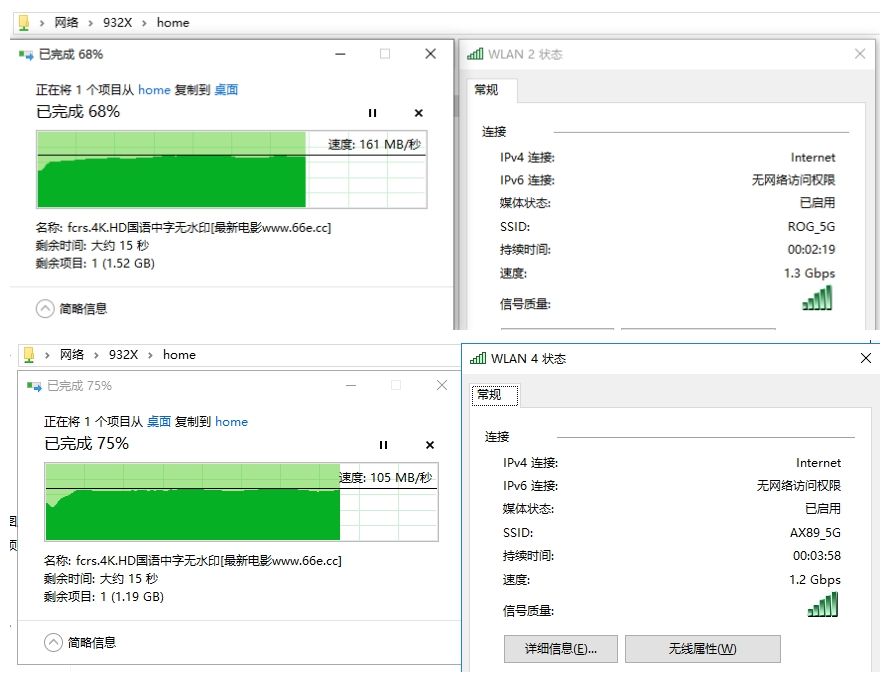Click 无网络访问权限 in WLAN 4 status

tap(799, 486)
